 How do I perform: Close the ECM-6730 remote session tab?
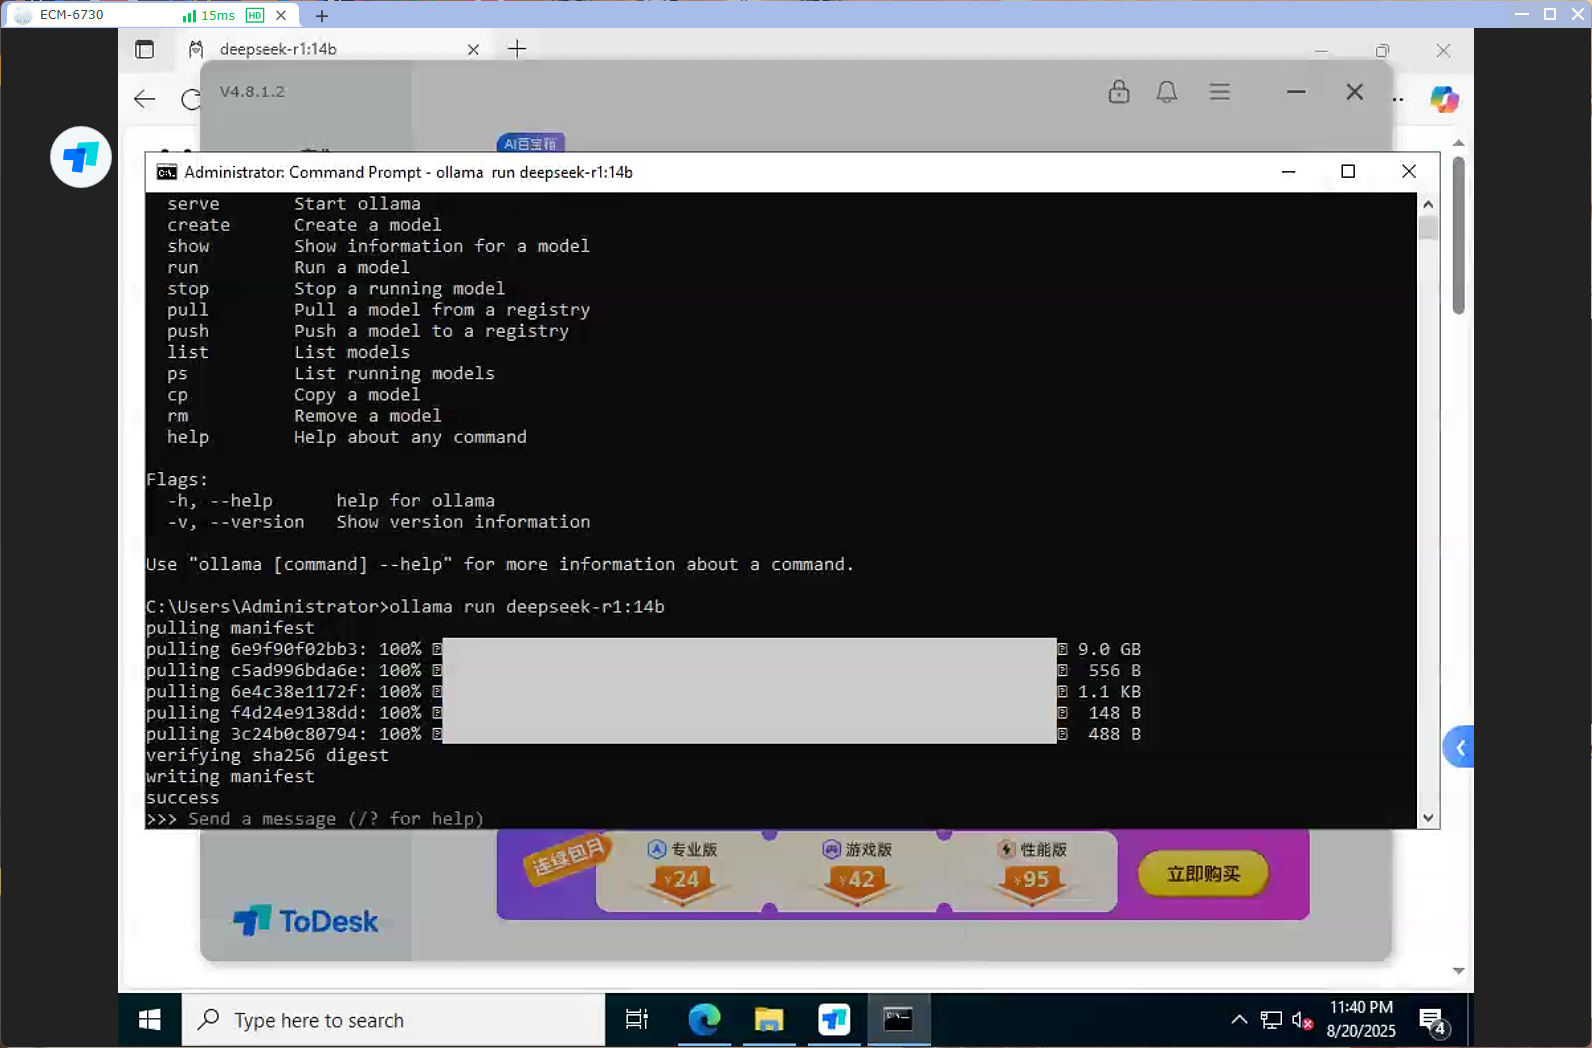pyautogui.click(x=281, y=15)
